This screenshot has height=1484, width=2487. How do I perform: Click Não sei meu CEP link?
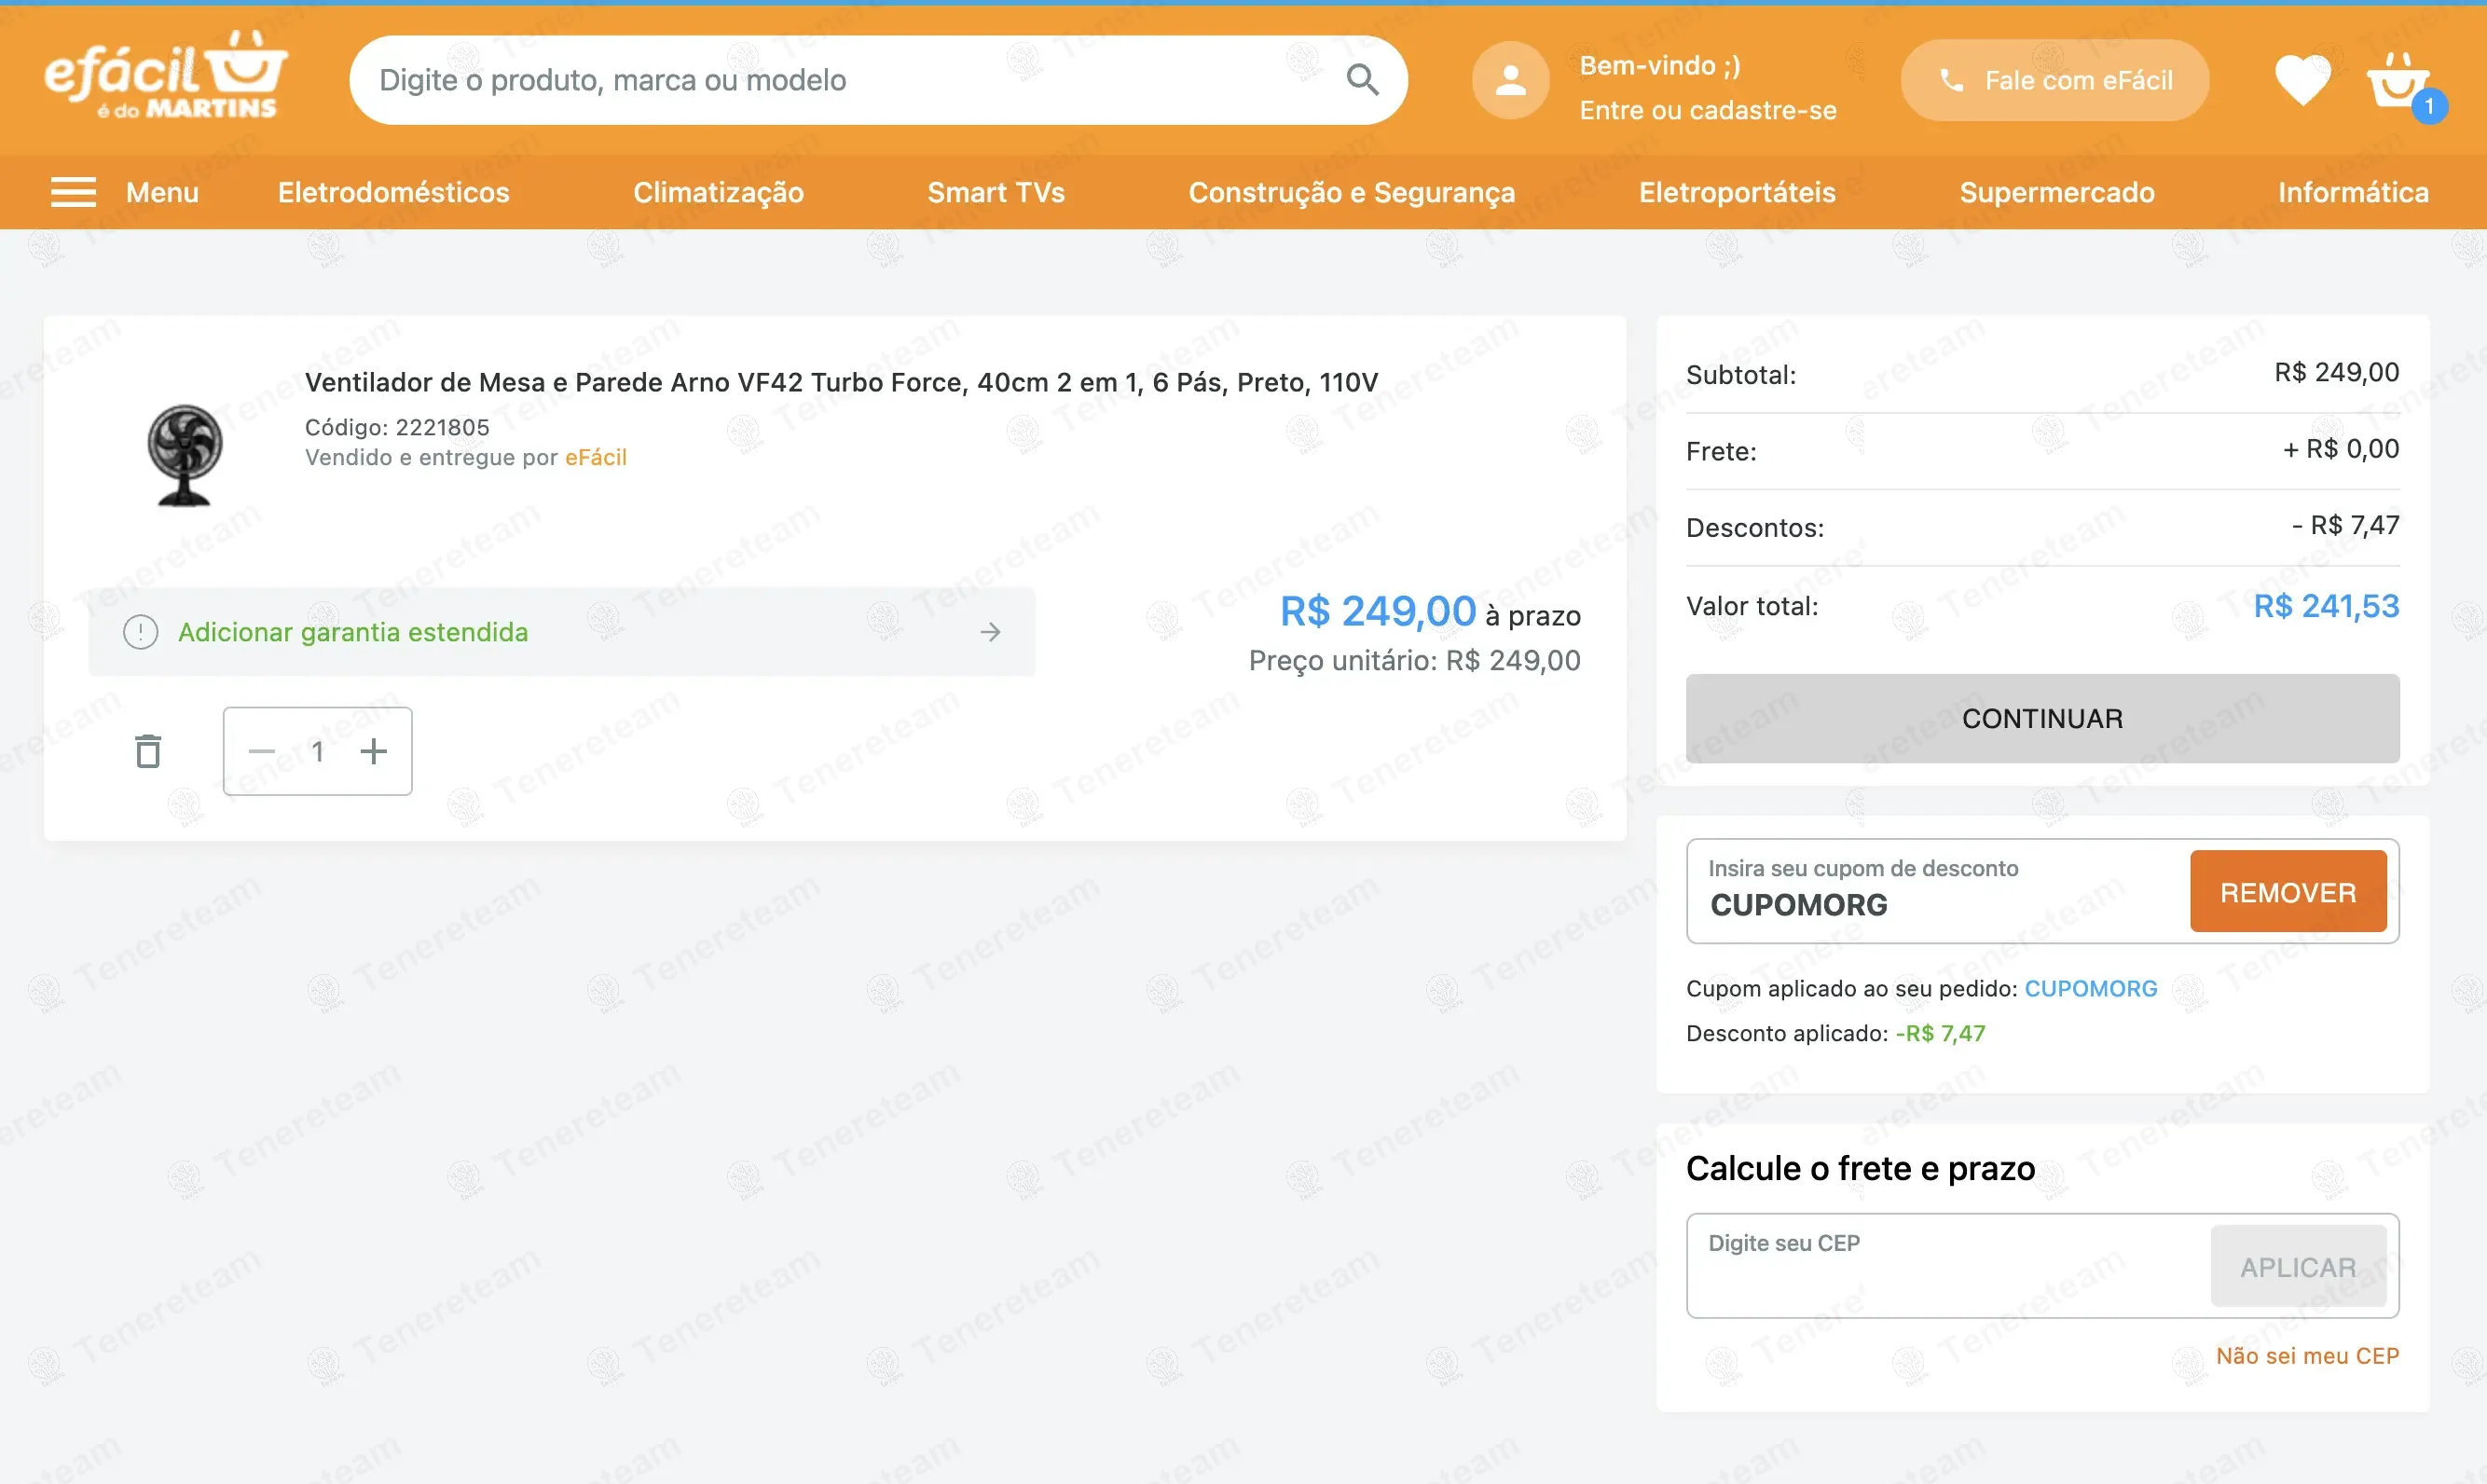click(2307, 1356)
